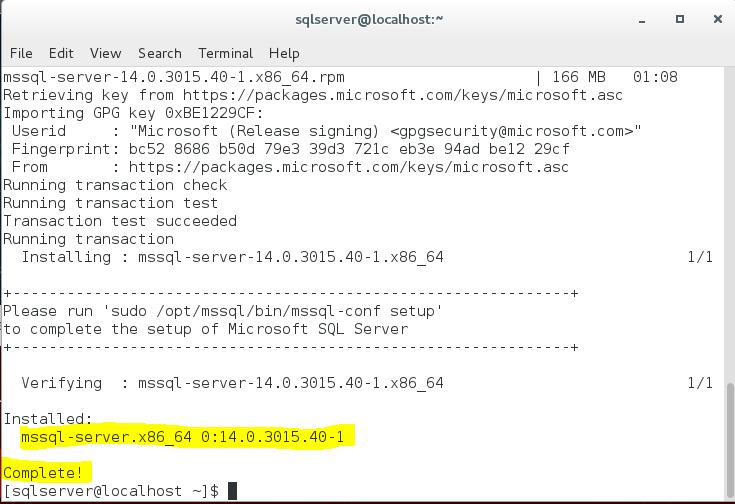Close the terminal window
Screen dimensions: 735x504
point(717,19)
